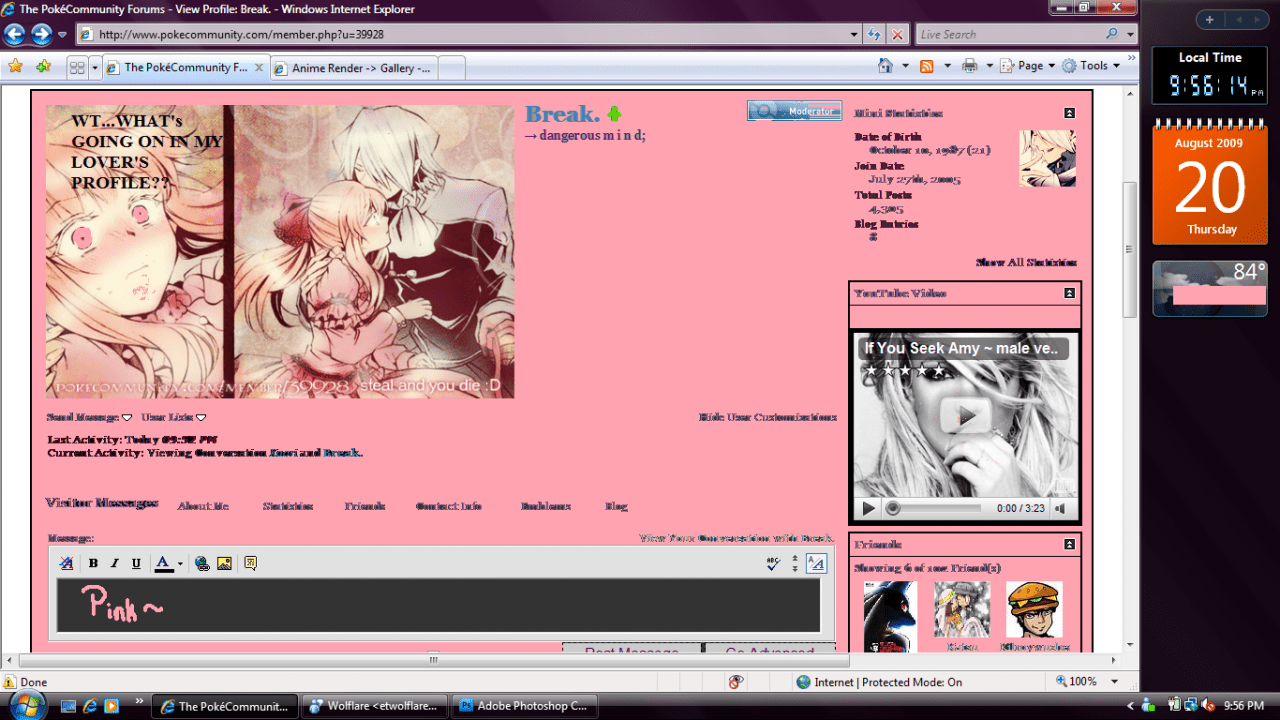This screenshot has width=1280, height=720.
Task: Open the Page menu dropdown
Action: (x=1030, y=66)
